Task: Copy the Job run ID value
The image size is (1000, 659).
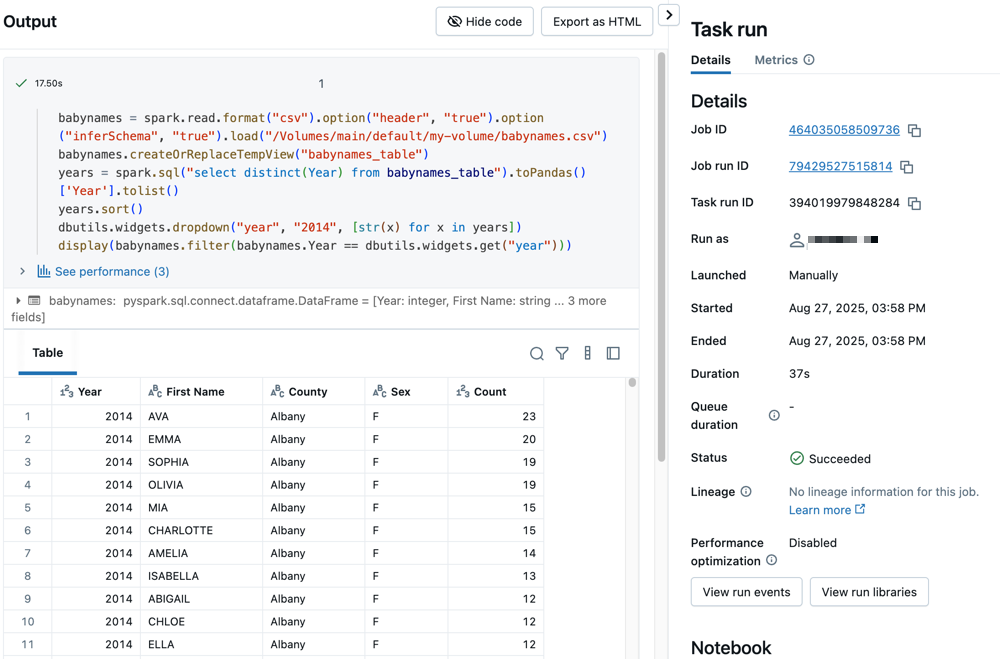Action: [906, 167]
